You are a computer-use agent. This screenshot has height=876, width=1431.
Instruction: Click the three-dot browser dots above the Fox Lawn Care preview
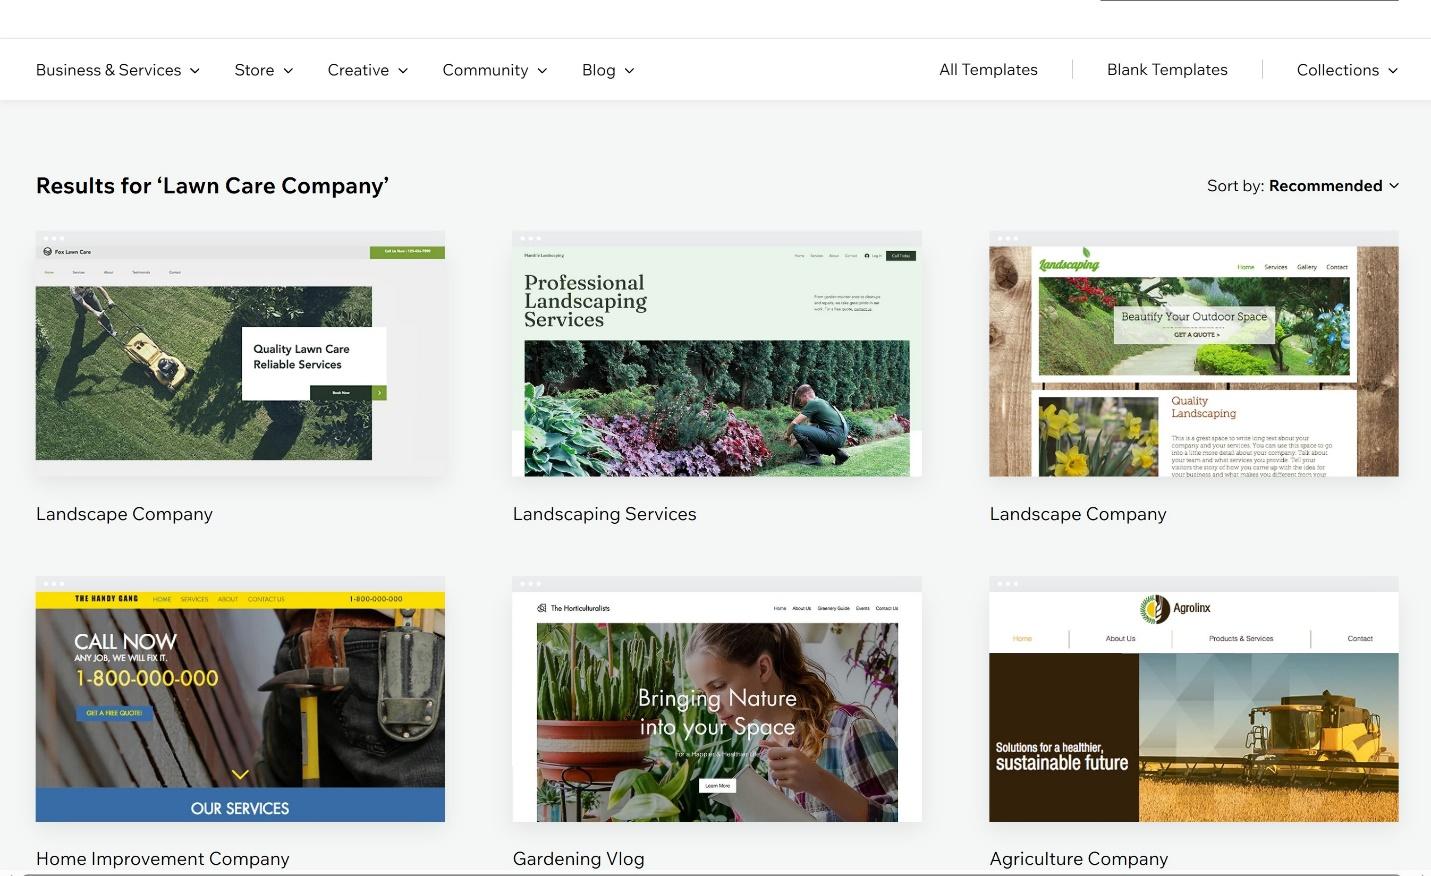tap(53, 239)
